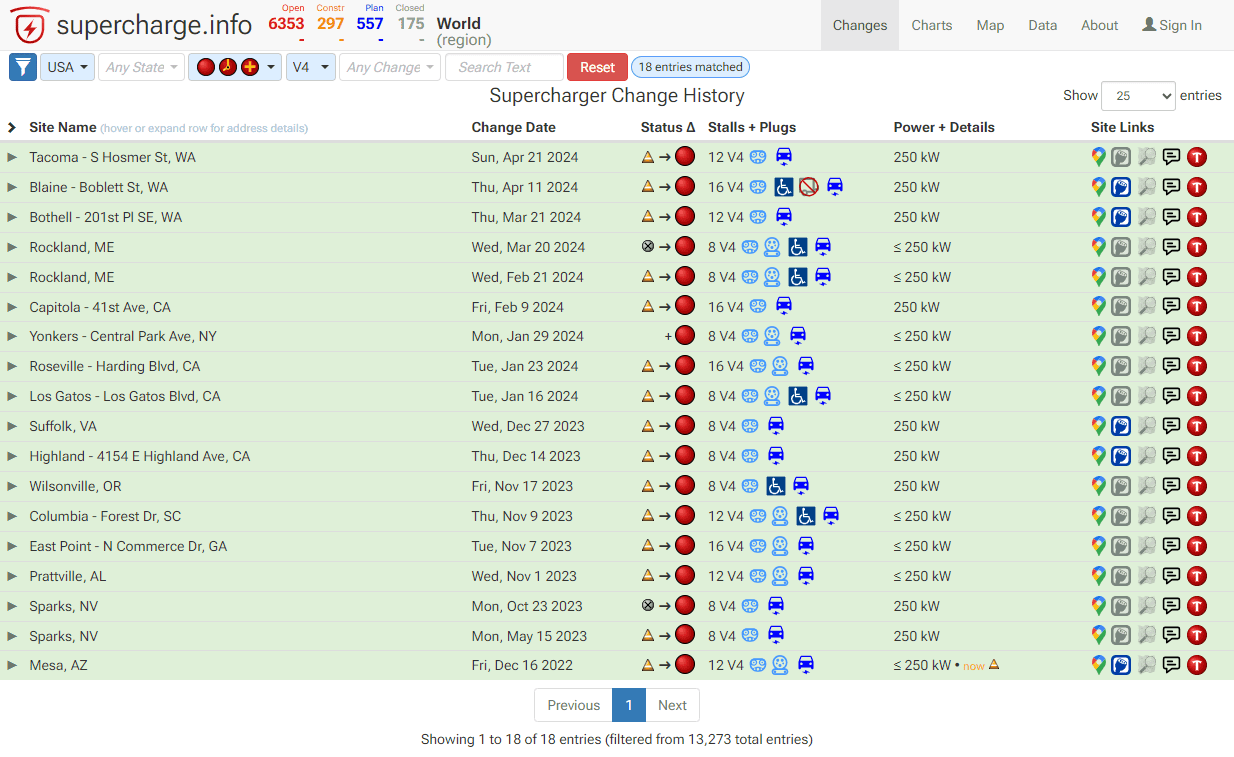Expand the Tacoma - S Hosmer St row
Image resolution: width=1234 pixels, height=757 pixels.
click(12, 157)
